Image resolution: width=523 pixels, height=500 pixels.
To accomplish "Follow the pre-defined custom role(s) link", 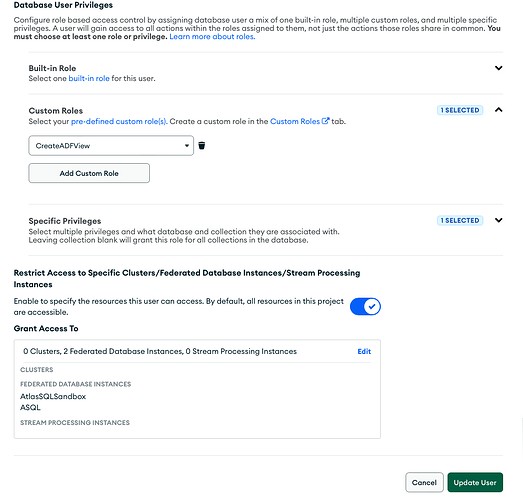I will [x=118, y=121].
